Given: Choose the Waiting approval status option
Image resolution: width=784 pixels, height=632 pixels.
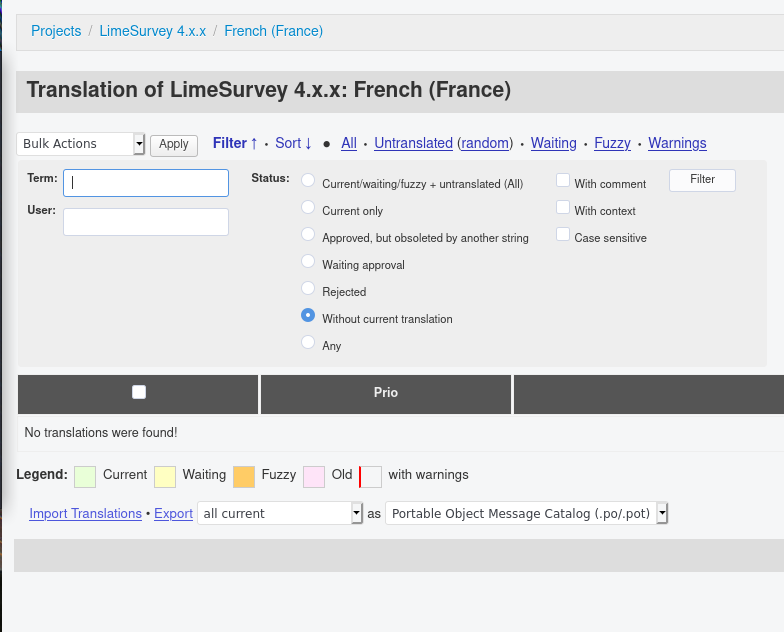Looking at the screenshot, I should (308, 262).
